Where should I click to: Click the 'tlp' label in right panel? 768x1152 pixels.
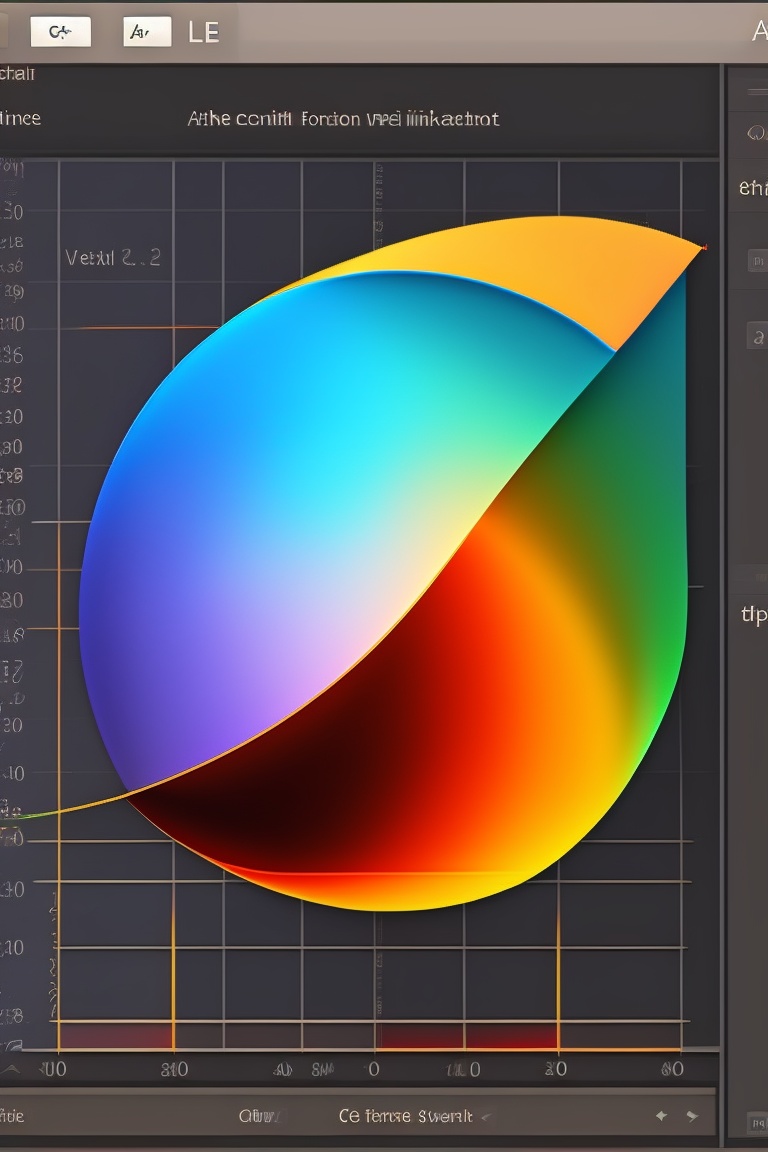[x=753, y=614]
